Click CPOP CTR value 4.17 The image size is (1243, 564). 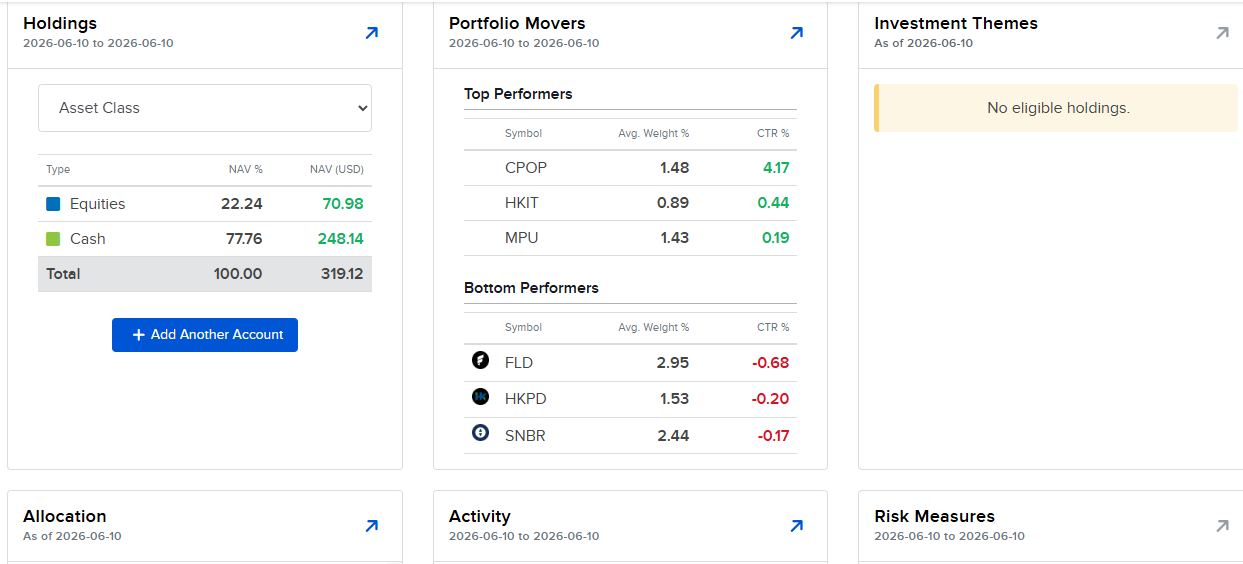point(776,168)
